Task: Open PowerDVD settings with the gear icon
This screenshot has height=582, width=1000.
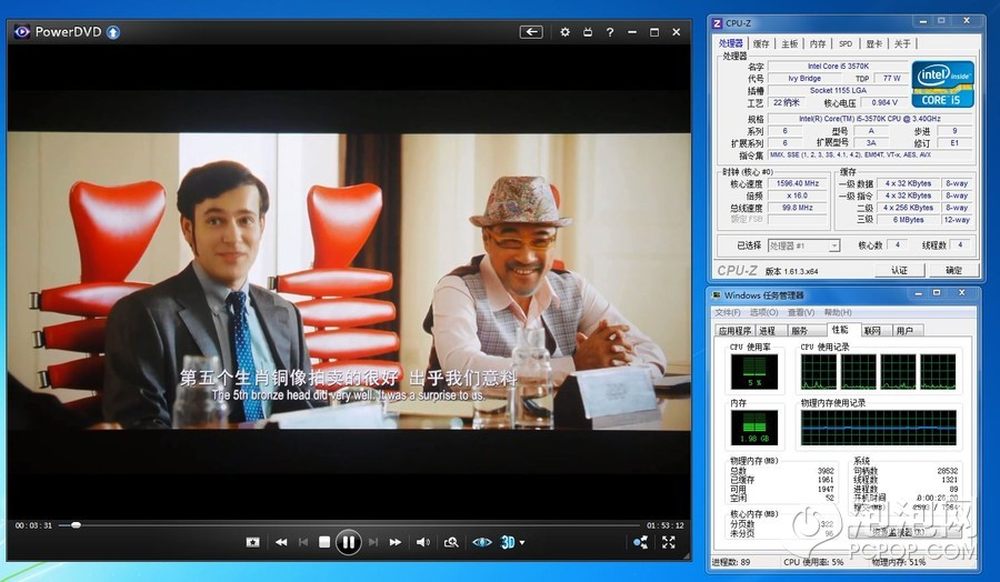Action: [564, 32]
